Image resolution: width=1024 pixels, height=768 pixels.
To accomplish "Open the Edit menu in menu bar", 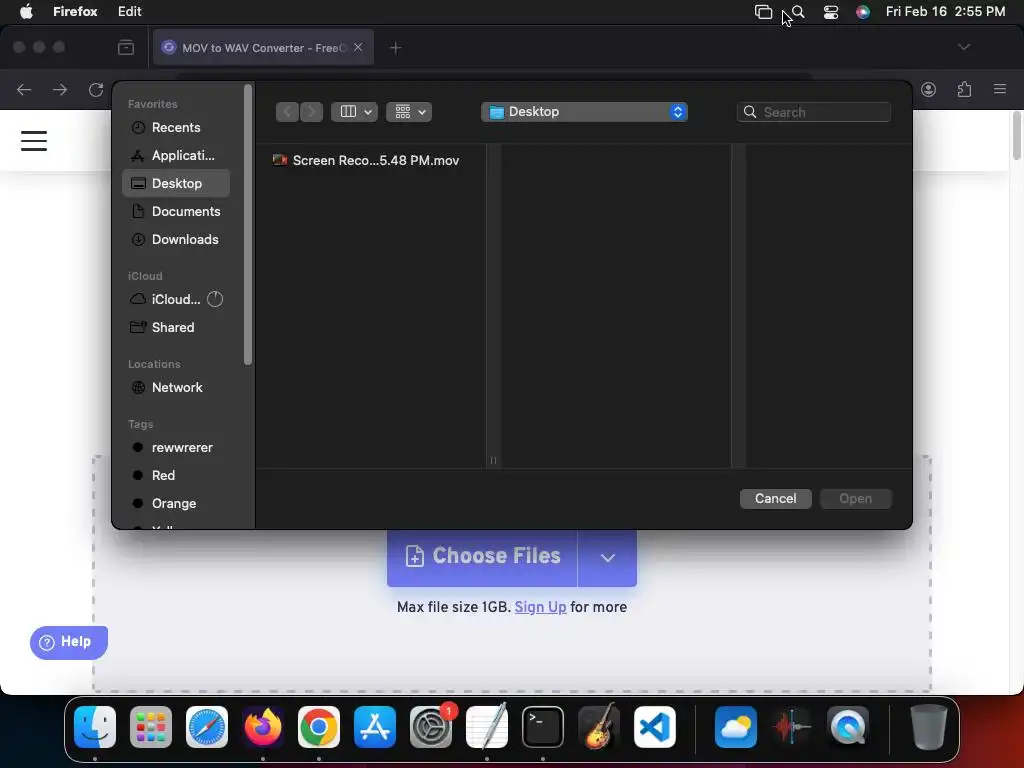I will 129,12.
